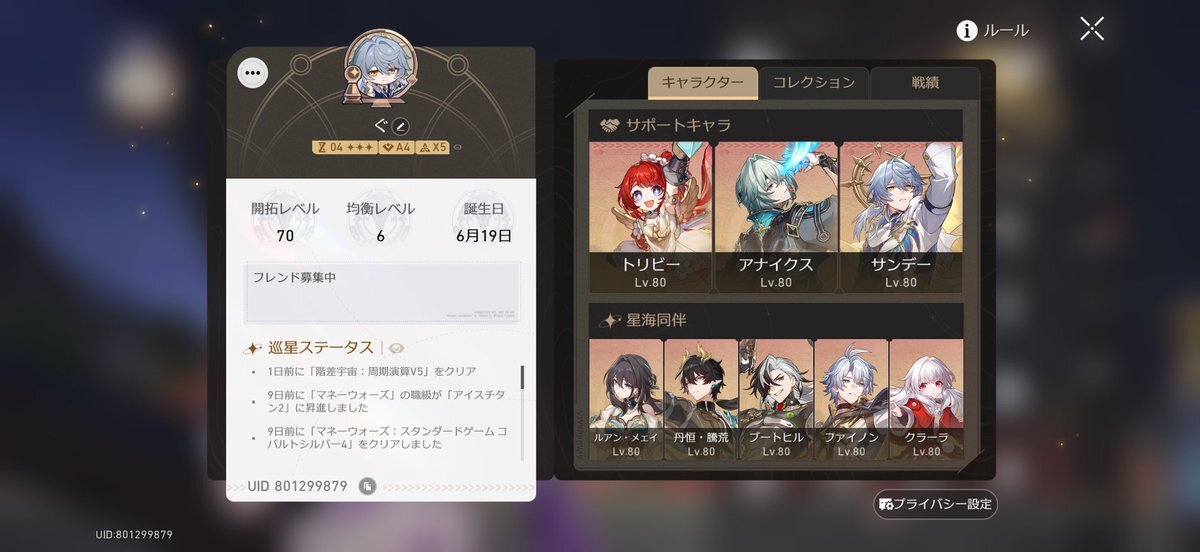Open プライバシー設定 button
The width and height of the screenshot is (1200, 552).
coord(936,504)
